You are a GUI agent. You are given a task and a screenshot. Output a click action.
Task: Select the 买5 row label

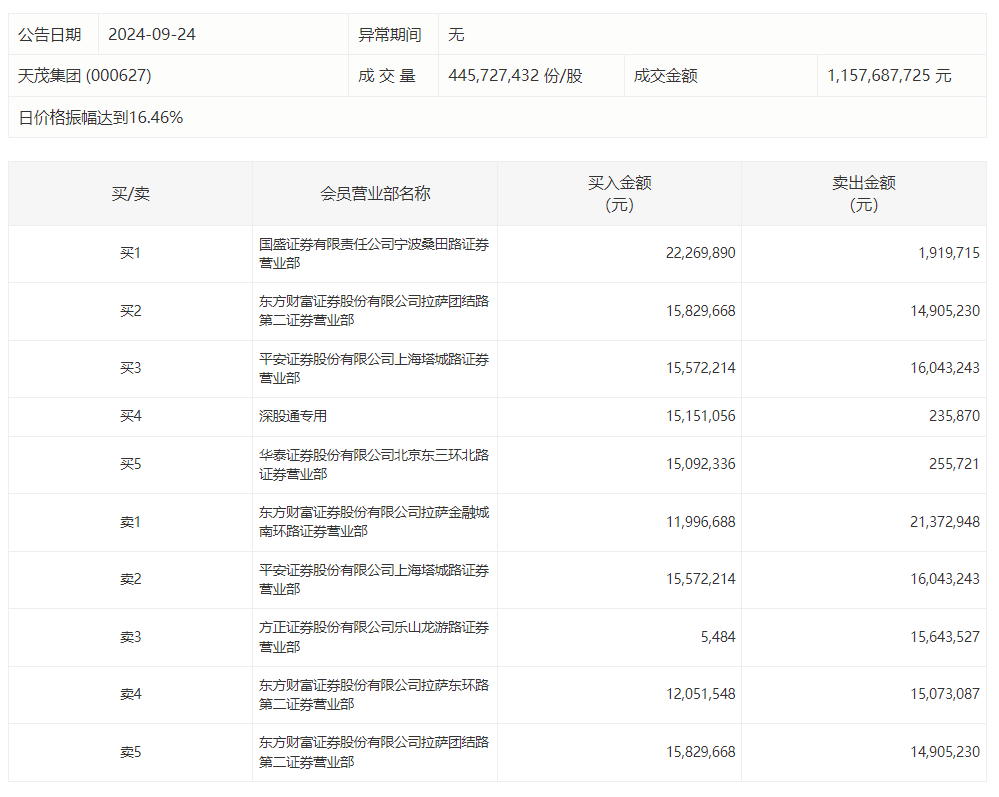131,464
